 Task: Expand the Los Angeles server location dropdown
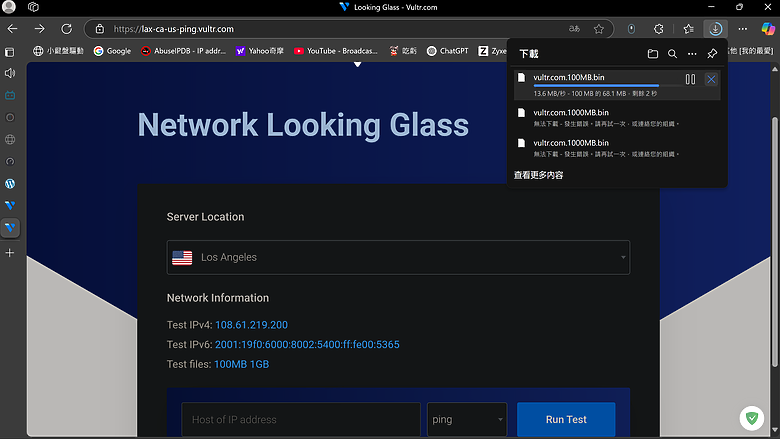398,258
